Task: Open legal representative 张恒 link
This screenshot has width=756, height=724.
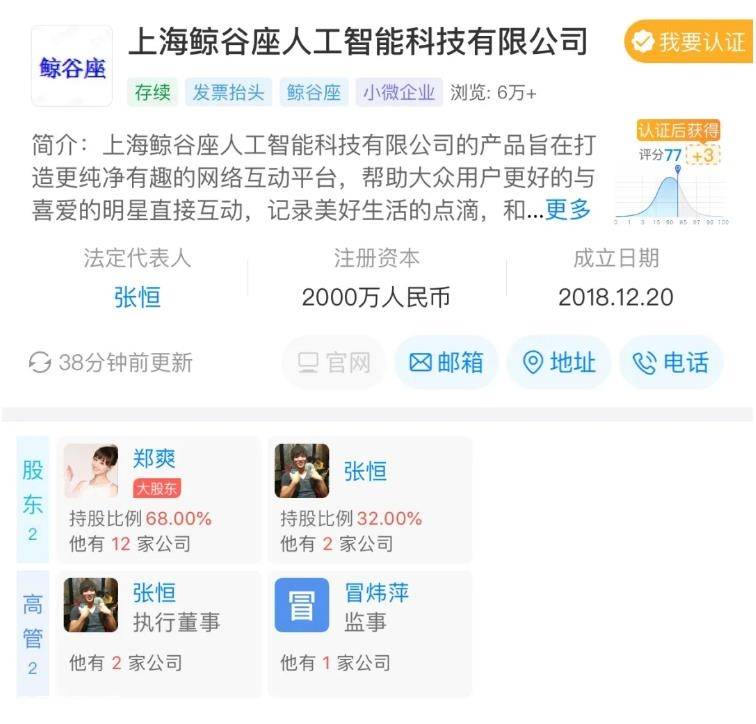Action: pos(137,297)
